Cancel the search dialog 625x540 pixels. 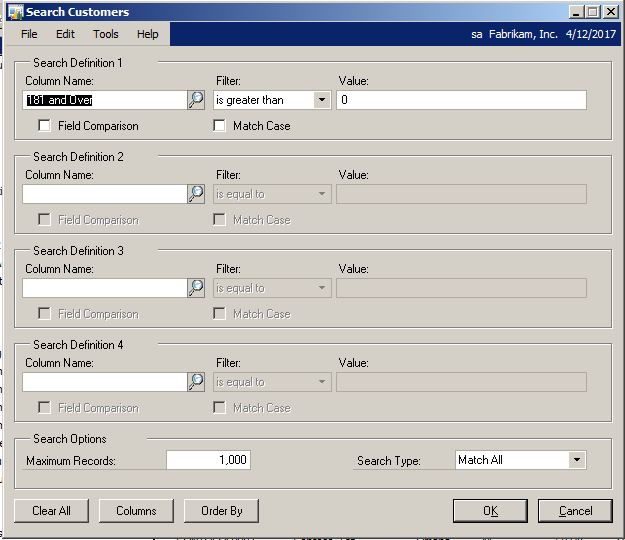(575, 511)
